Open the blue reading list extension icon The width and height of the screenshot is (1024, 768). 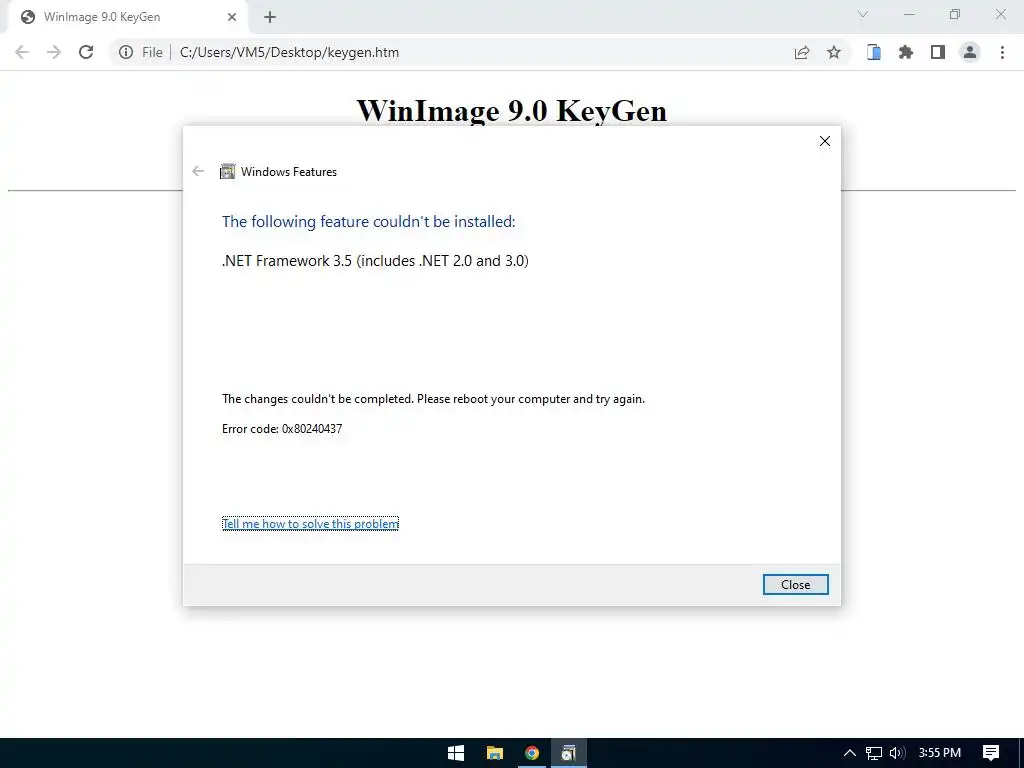pos(874,52)
